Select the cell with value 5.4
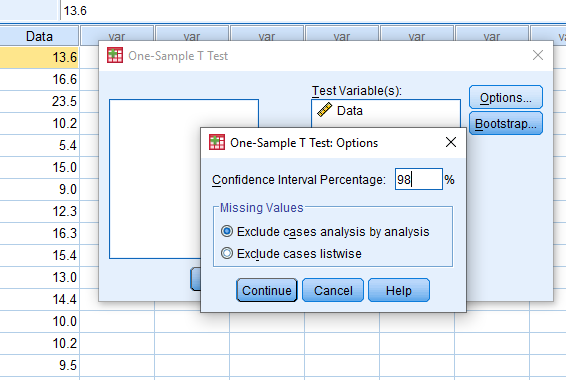 click(39, 145)
